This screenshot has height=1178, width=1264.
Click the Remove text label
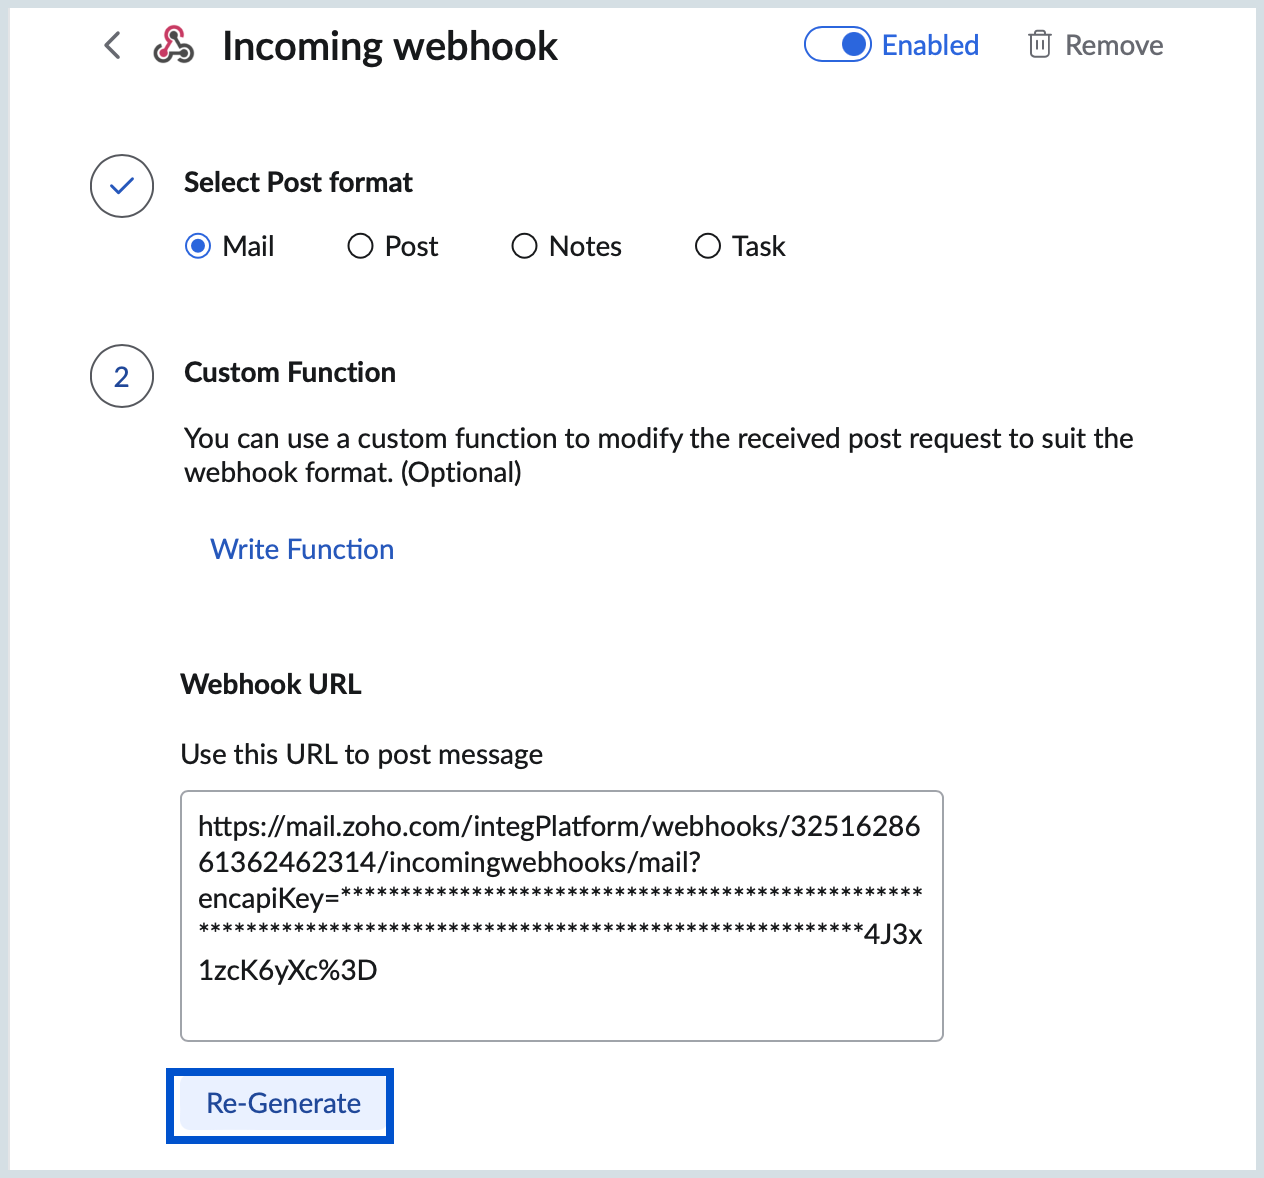pyautogui.click(x=1113, y=45)
